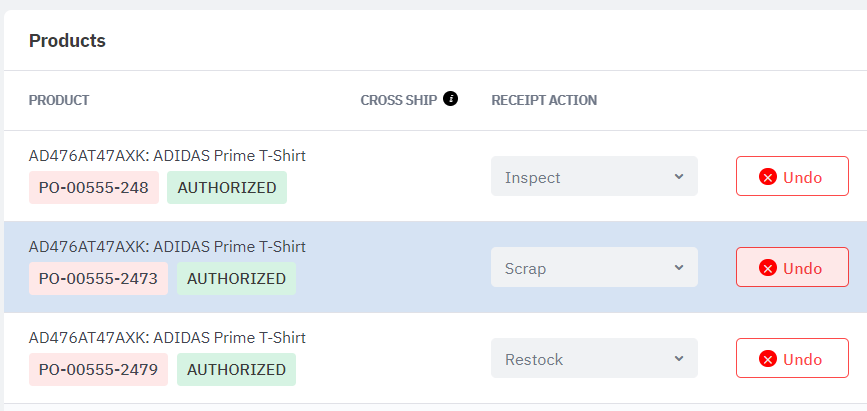Click the Receipt Action column header
This screenshot has width=867, height=411.
(544, 100)
